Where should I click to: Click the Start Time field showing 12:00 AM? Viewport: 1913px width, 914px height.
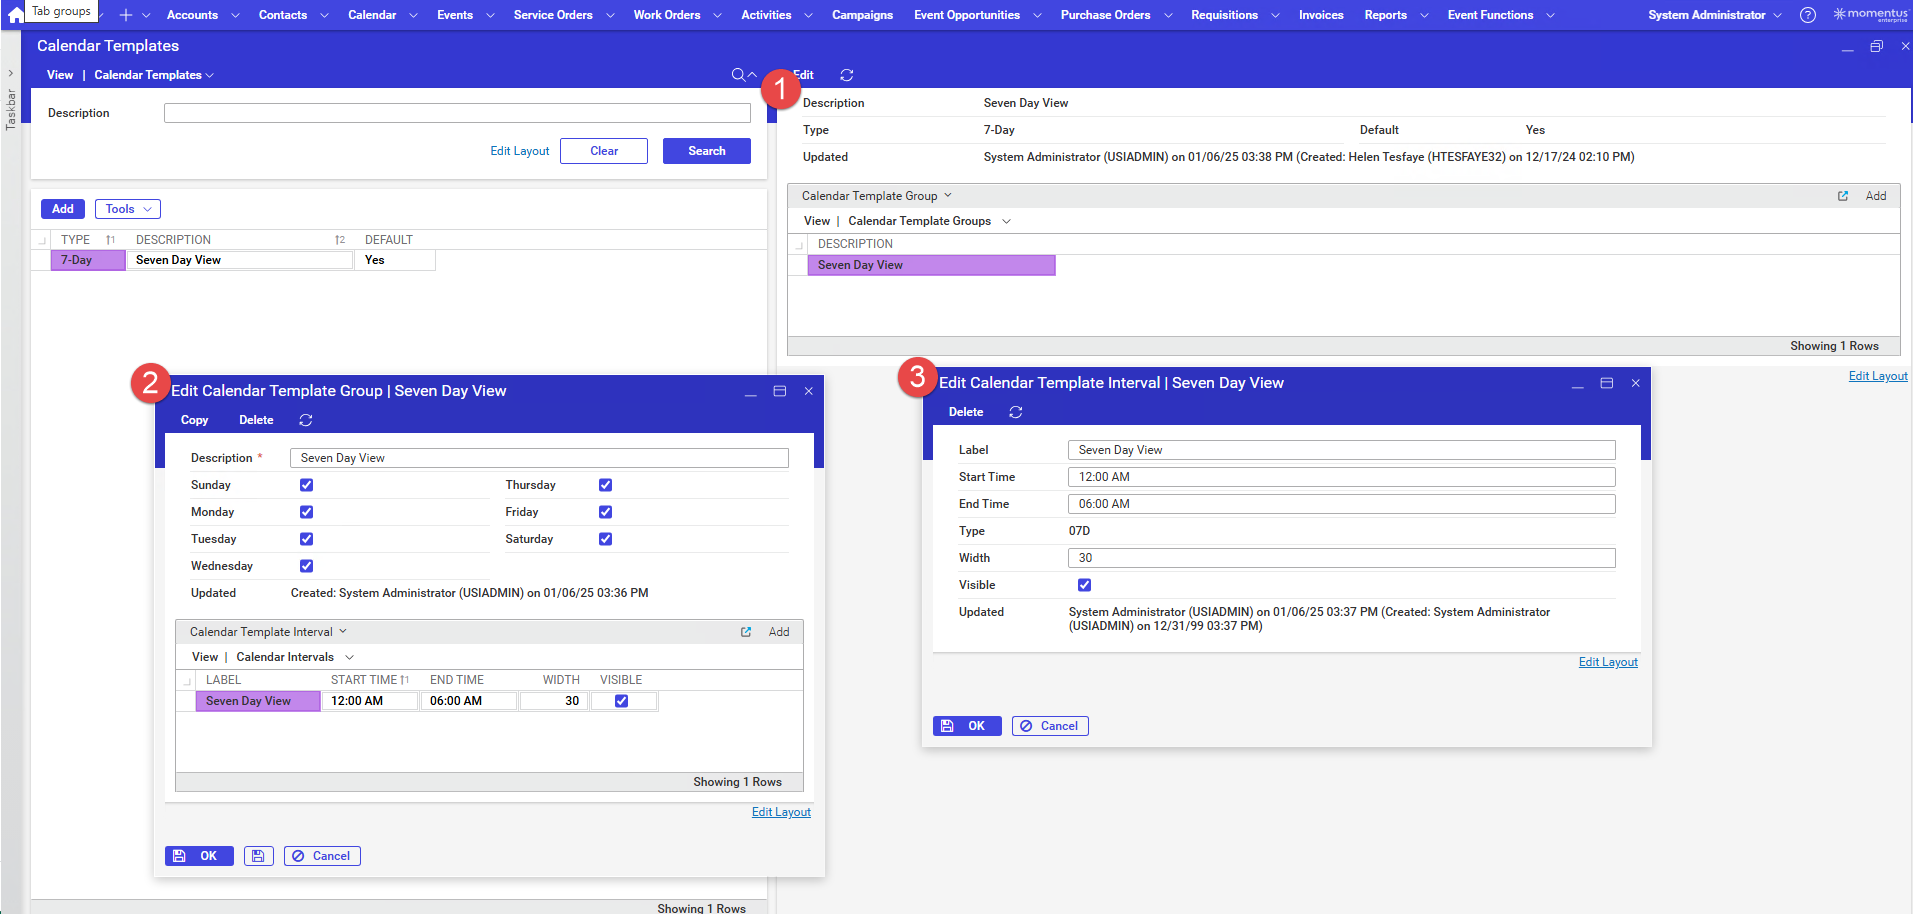(1341, 477)
